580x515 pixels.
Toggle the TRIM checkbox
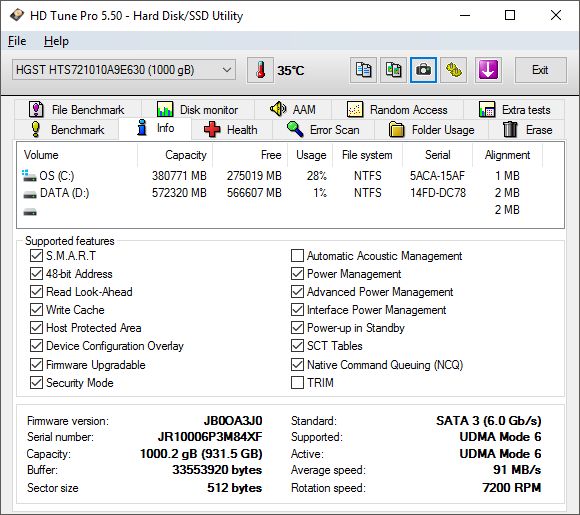tap(297, 383)
